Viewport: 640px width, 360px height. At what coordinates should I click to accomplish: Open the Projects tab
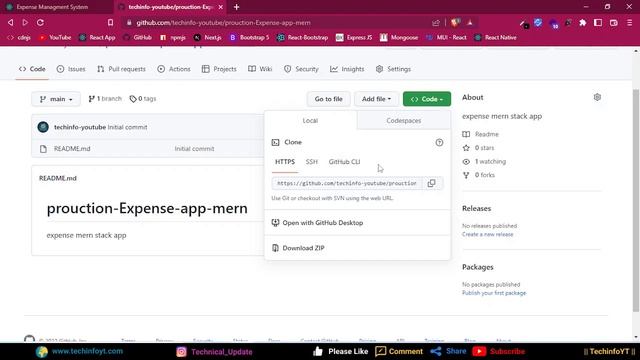tap(219, 69)
